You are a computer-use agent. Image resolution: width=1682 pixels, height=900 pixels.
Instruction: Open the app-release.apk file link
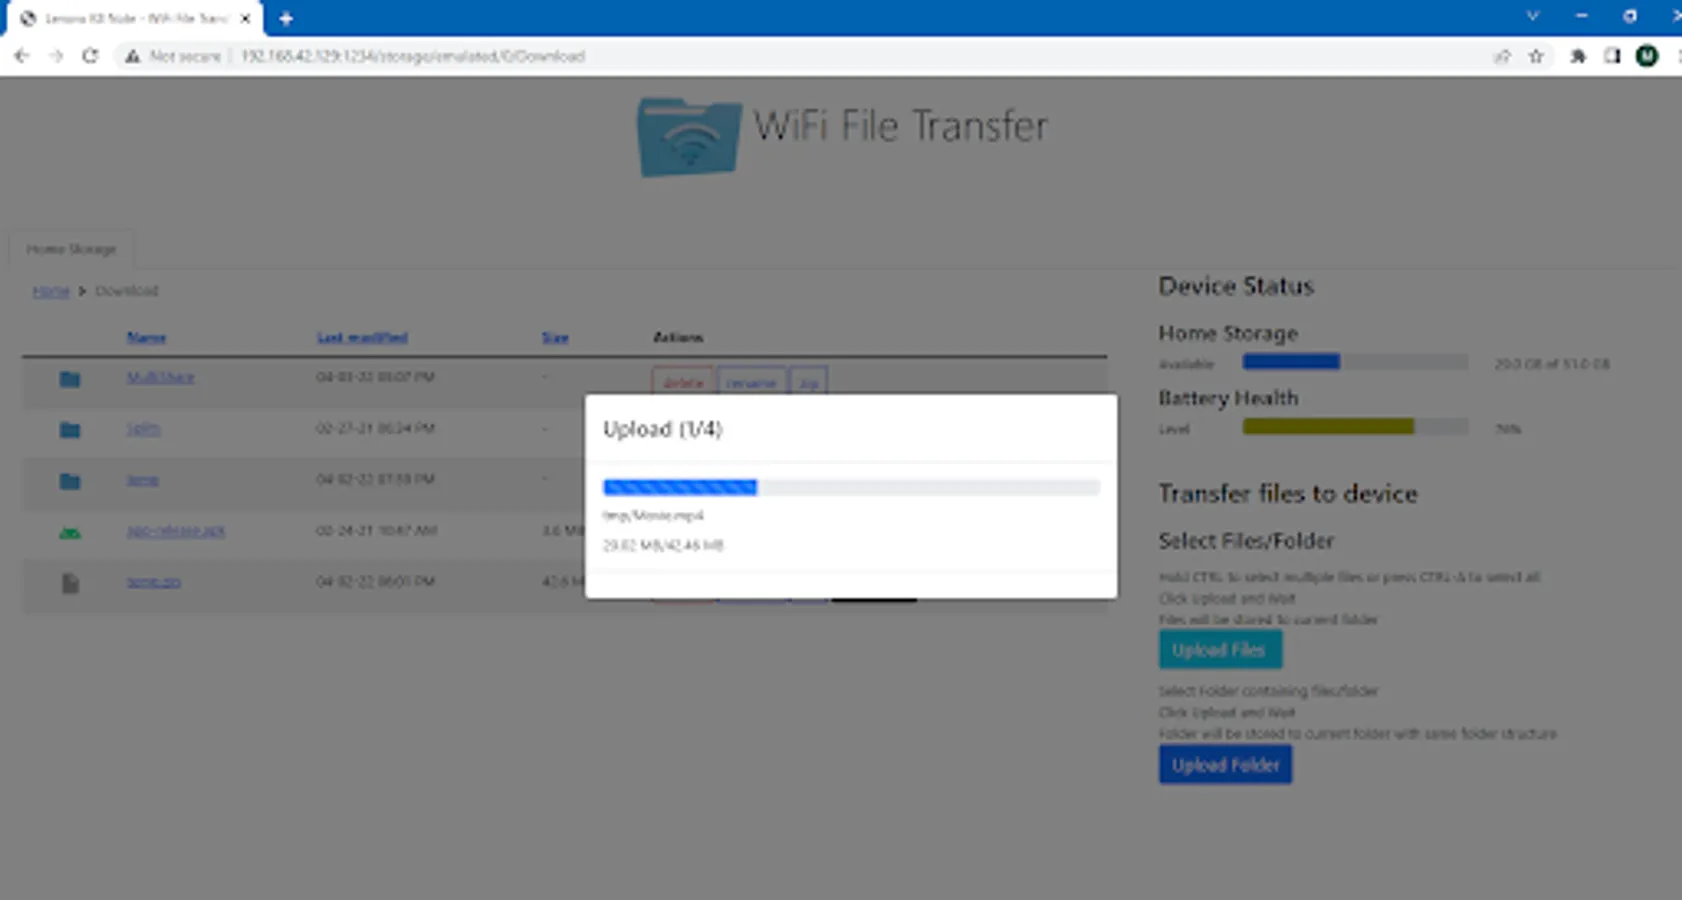click(x=175, y=531)
